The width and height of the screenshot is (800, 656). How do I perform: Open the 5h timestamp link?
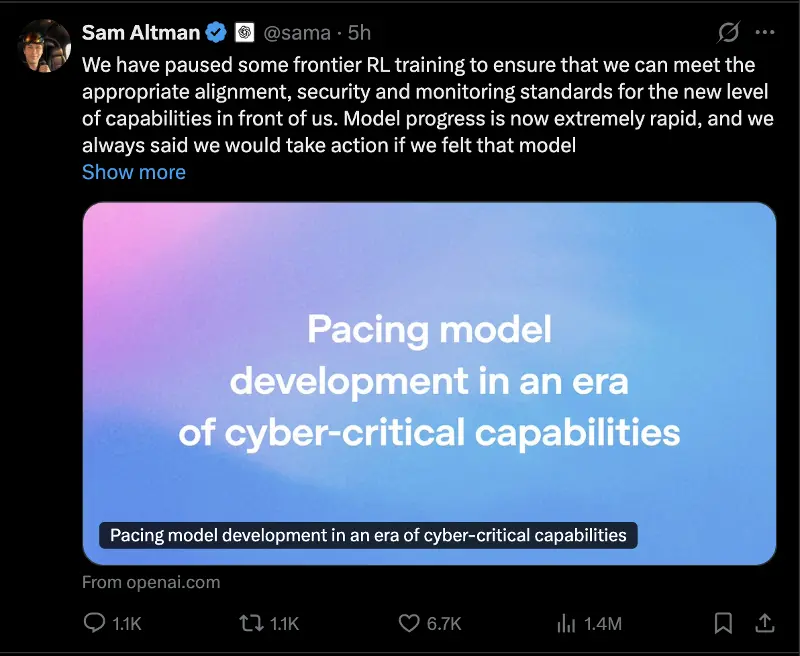[359, 33]
